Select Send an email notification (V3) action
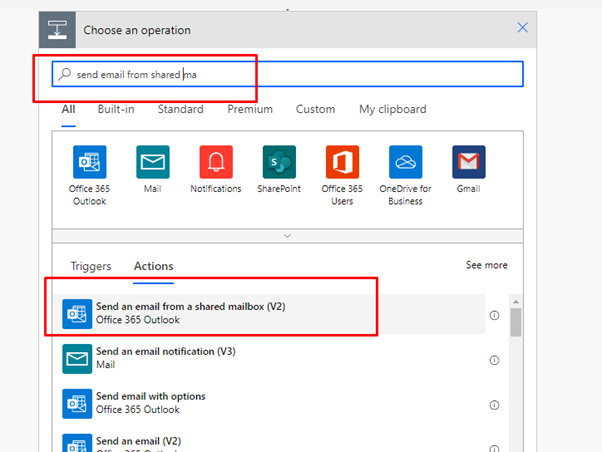Viewport: 602px width, 452px height. point(270,359)
